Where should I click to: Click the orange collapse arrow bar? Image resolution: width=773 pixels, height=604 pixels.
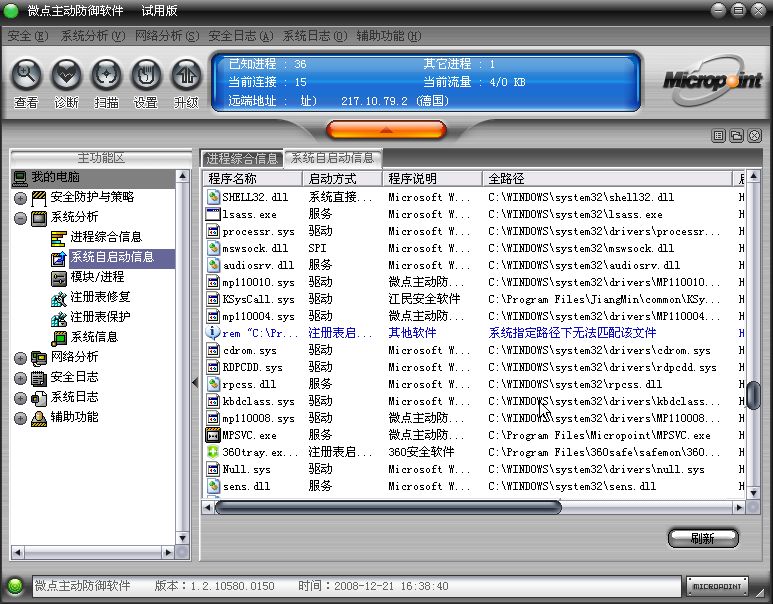click(x=386, y=130)
